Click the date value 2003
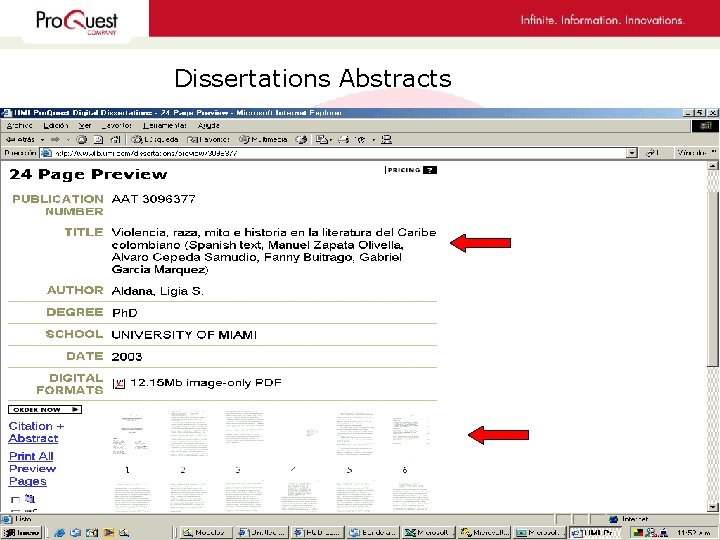 click(127, 357)
